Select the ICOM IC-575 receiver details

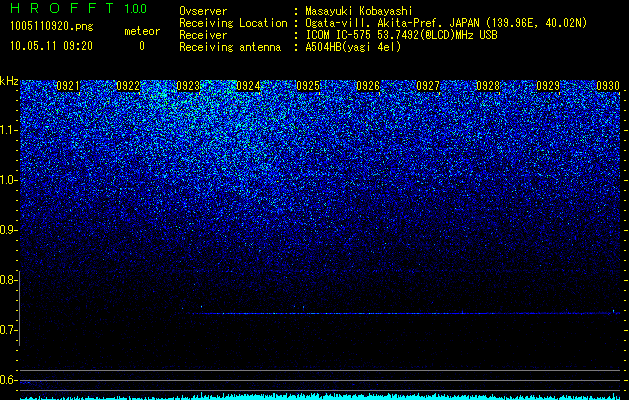click(401, 35)
